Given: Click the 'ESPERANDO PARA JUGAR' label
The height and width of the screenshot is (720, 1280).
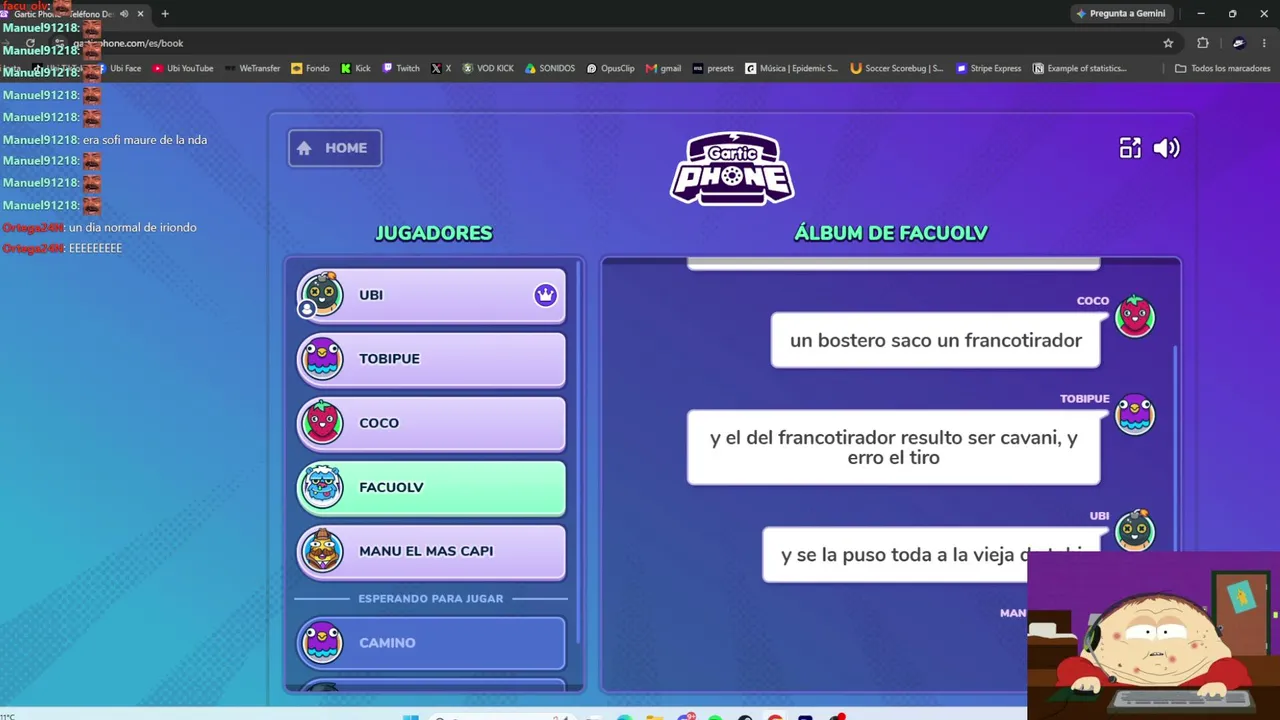Looking at the screenshot, I should pos(431,598).
